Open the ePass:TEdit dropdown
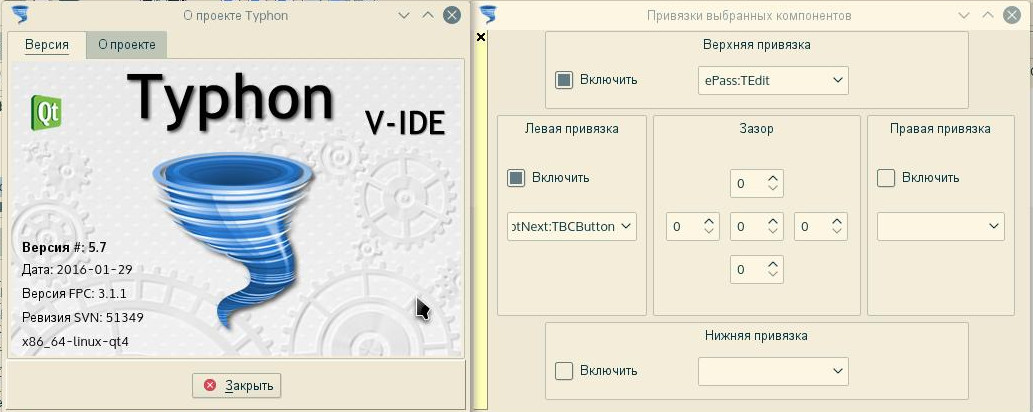The width and height of the screenshot is (1033, 412). tap(772, 80)
